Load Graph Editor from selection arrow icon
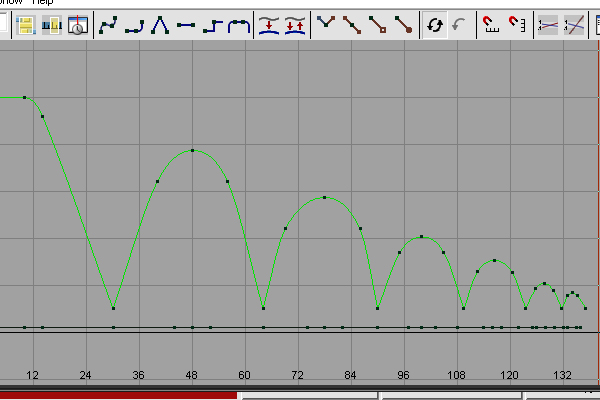The image size is (600, 400). tap(458, 25)
